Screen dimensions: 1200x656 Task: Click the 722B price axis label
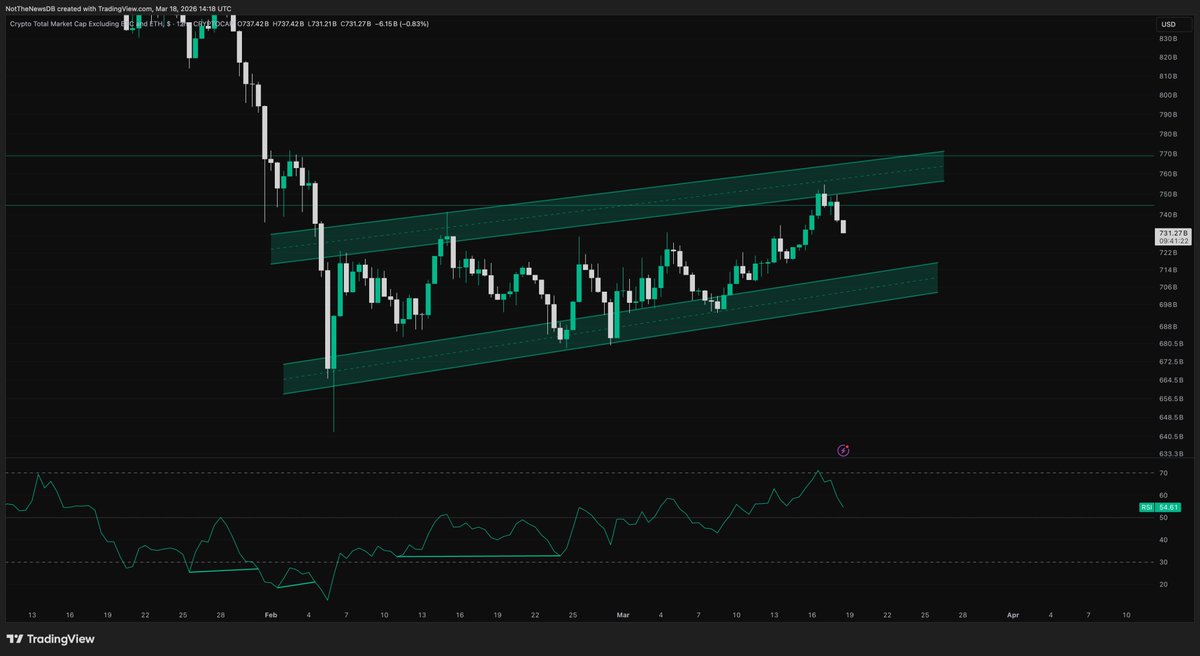pos(1168,252)
